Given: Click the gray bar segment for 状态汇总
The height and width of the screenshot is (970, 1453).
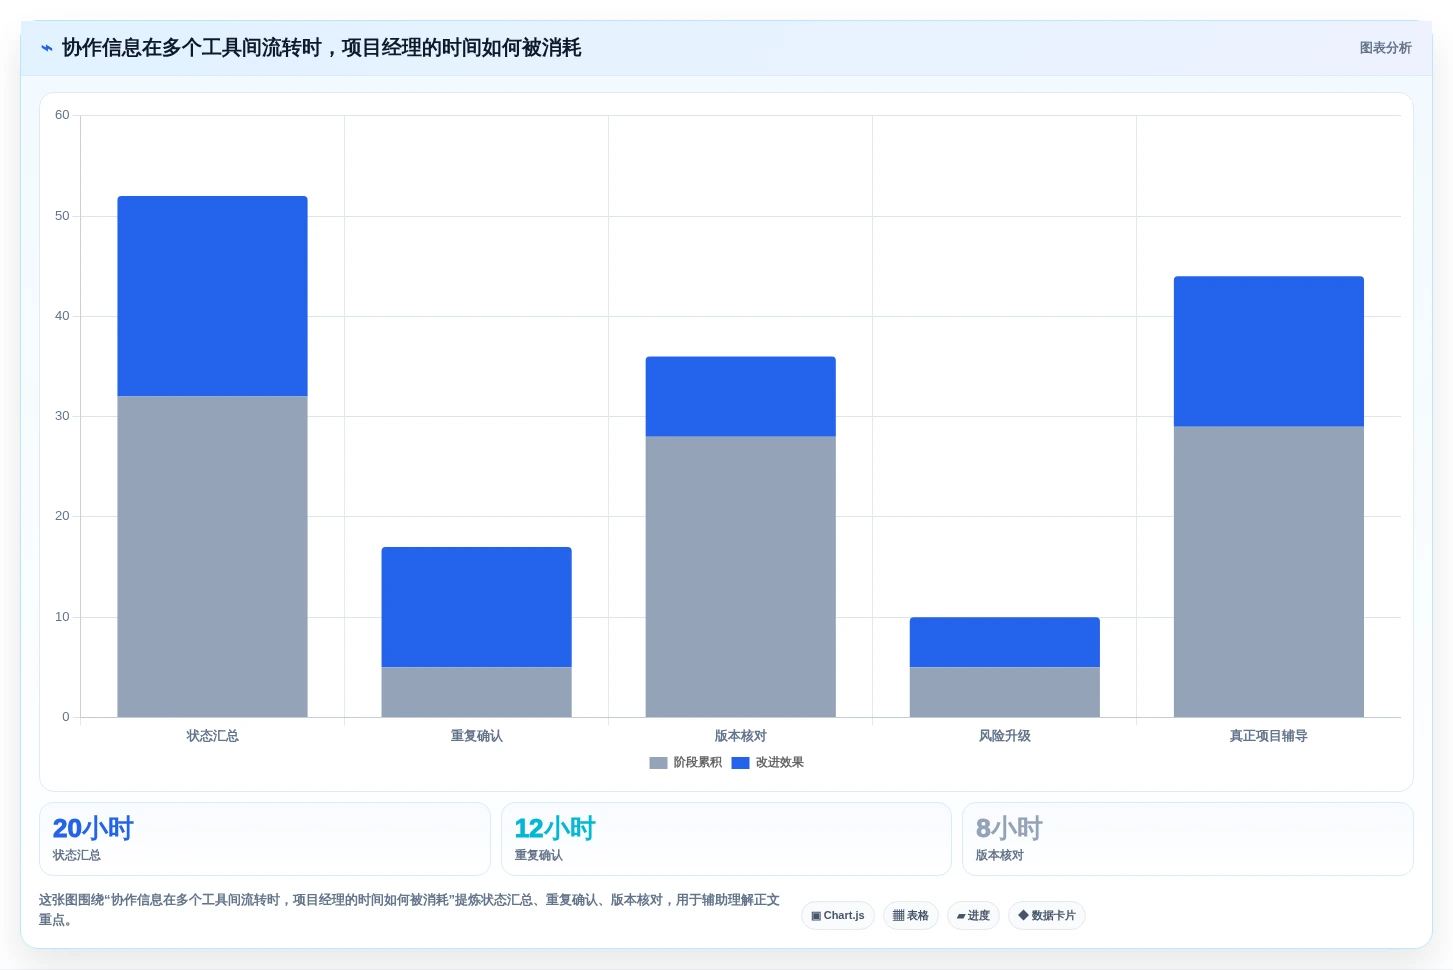Looking at the screenshot, I should coord(212,556).
